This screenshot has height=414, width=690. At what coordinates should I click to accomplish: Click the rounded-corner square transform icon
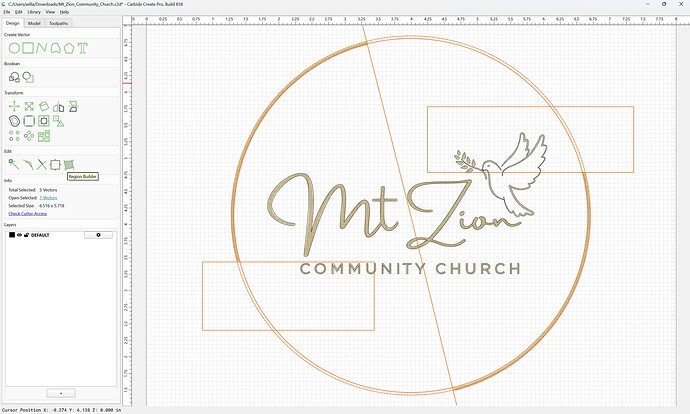coord(29,121)
